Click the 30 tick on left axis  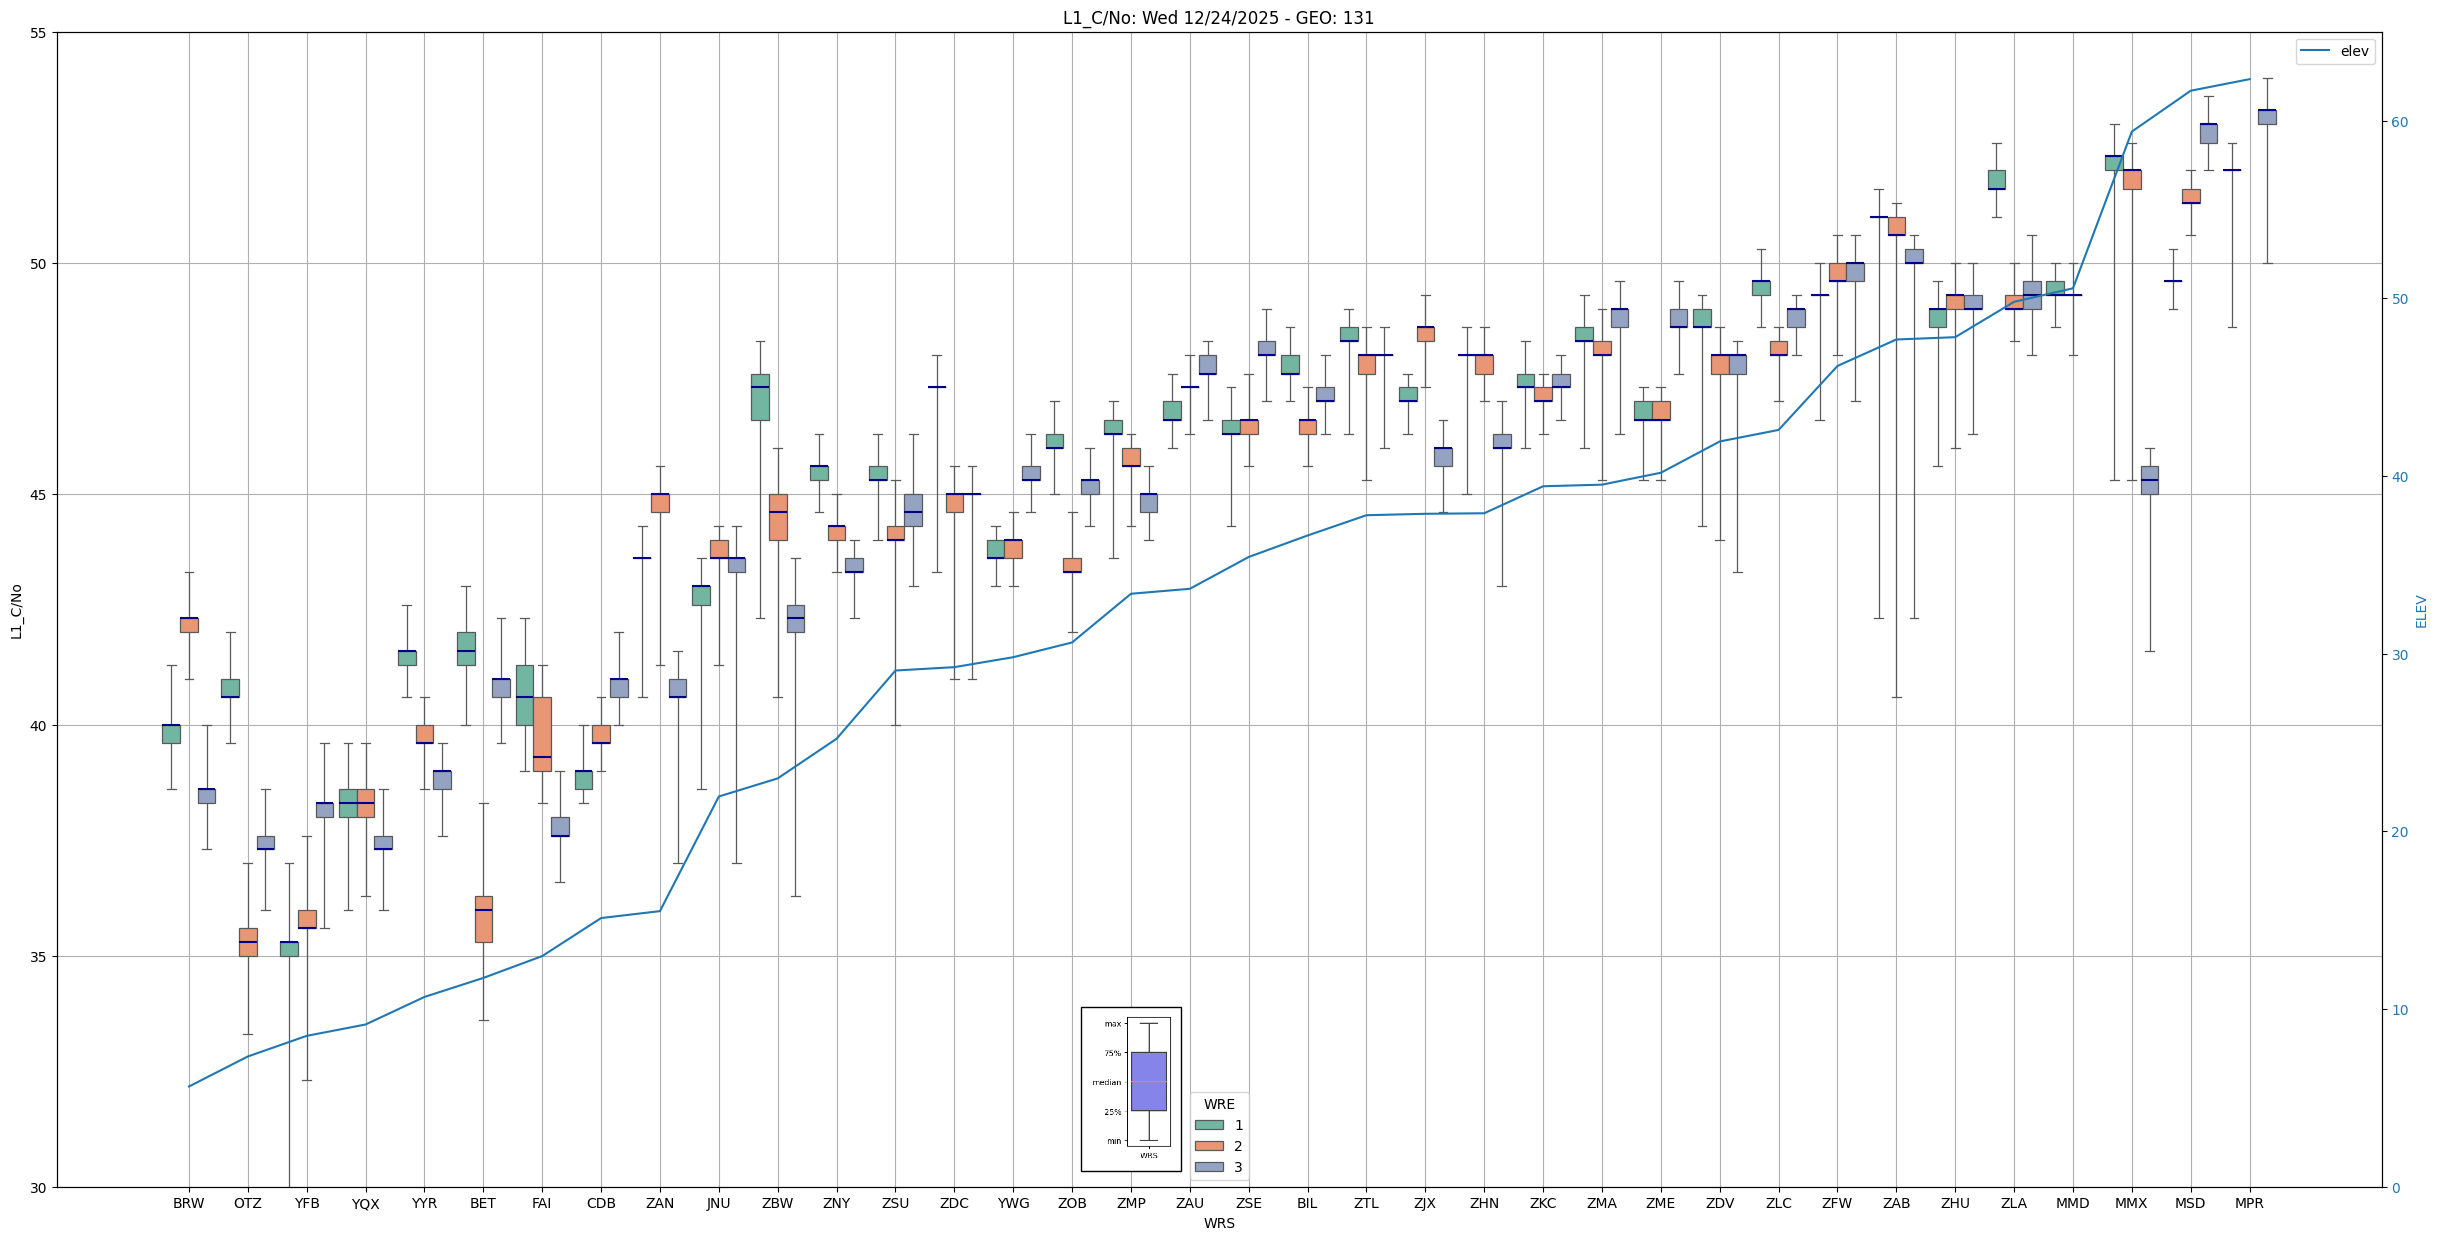(x=40, y=1187)
